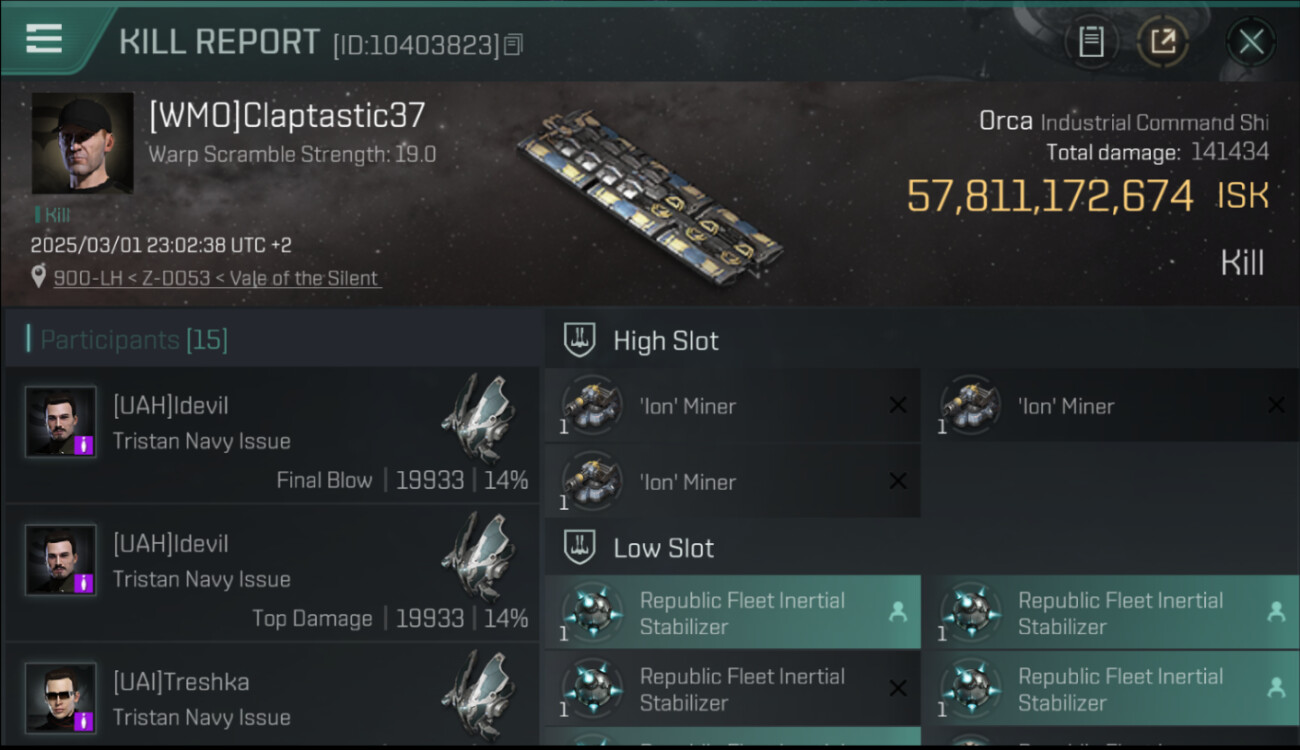The width and height of the screenshot is (1300, 750).
Task: Open the clipboard report icon
Action: [1090, 42]
